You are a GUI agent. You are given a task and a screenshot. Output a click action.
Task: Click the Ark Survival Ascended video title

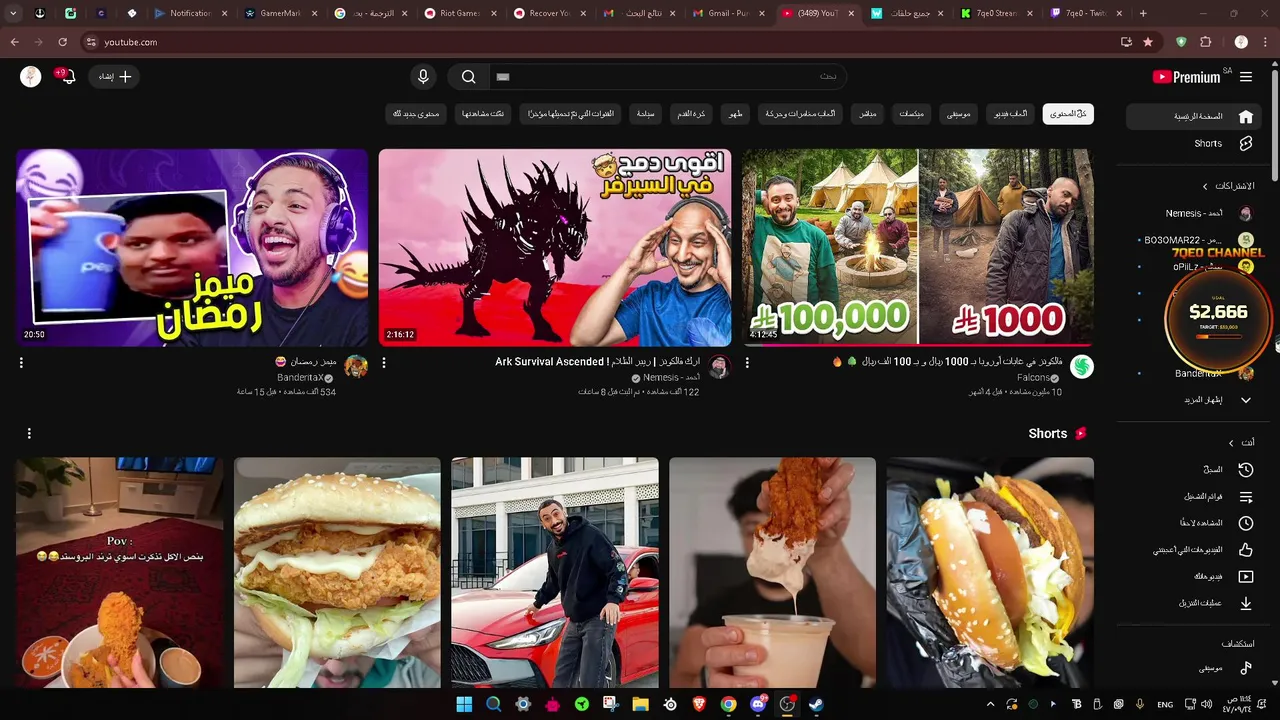point(597,362)
